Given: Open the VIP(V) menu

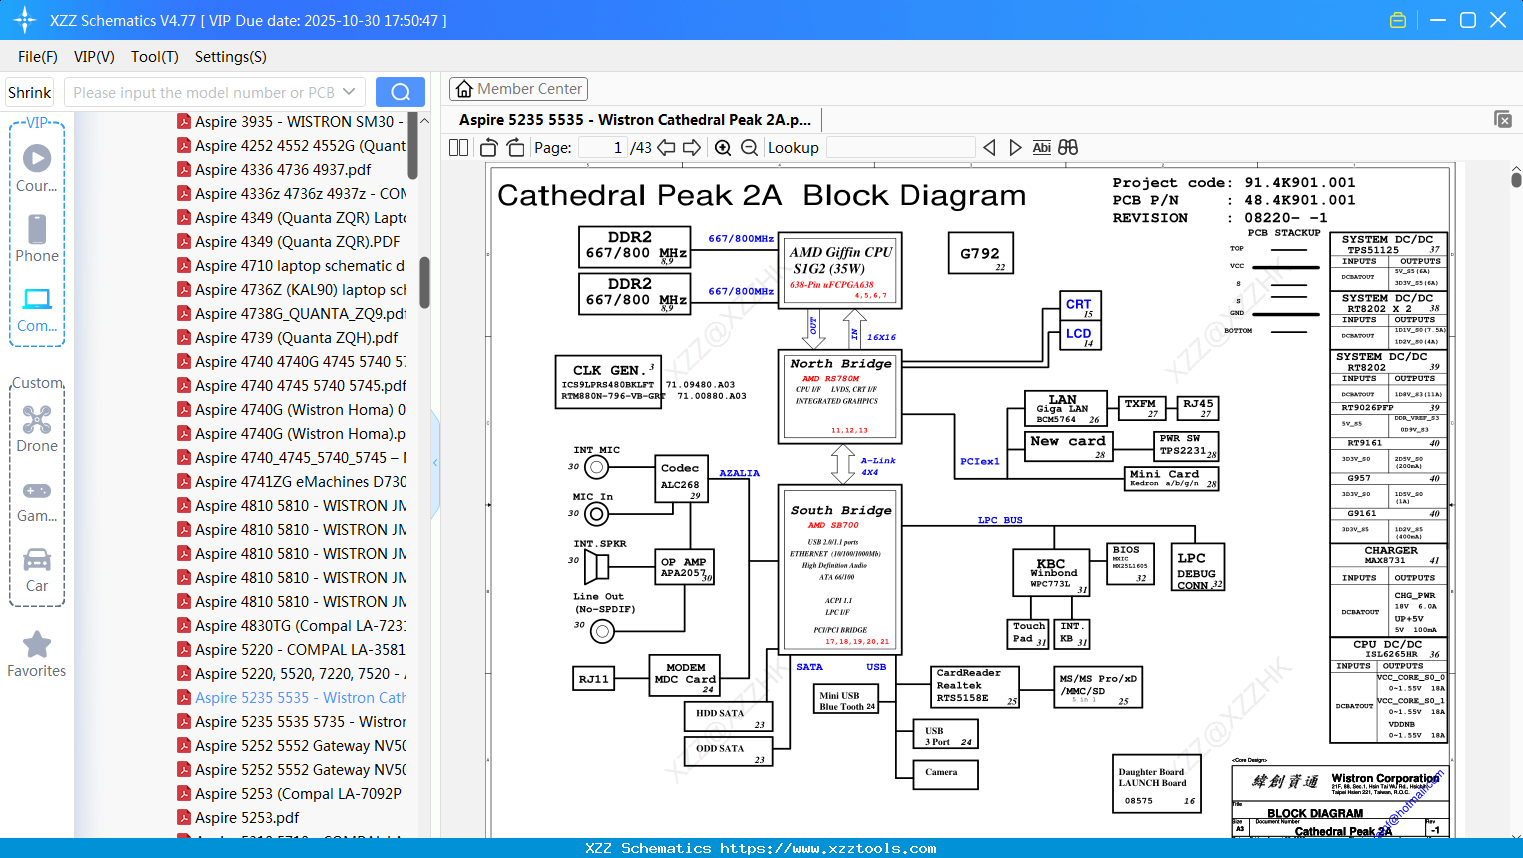Looking at the screenshot, I should [94, 57].
